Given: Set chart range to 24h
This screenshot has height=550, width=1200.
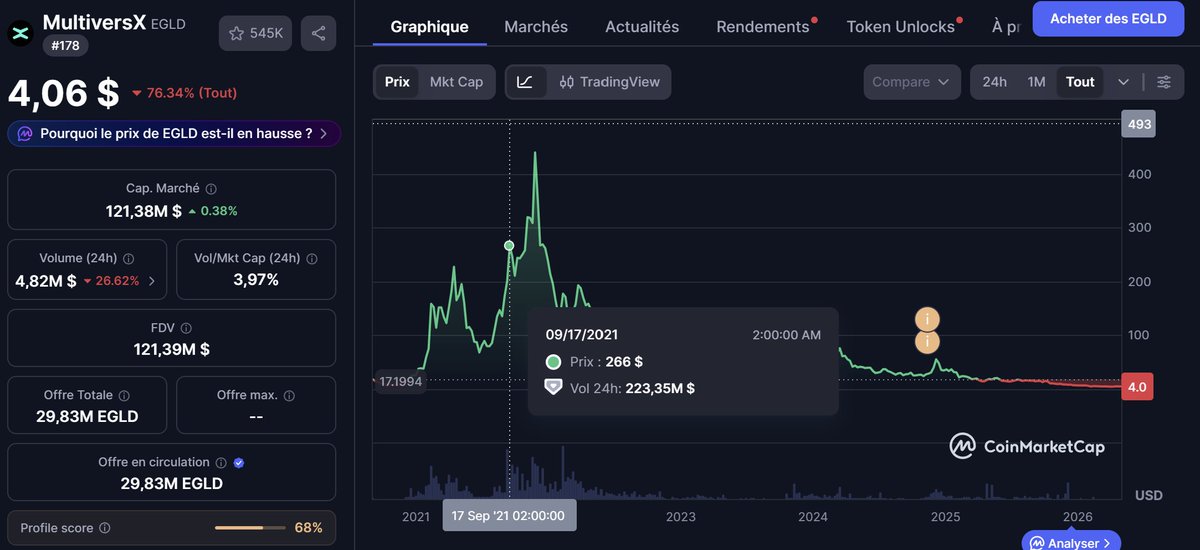Looking at the screenshot, I should pos(995,82).
